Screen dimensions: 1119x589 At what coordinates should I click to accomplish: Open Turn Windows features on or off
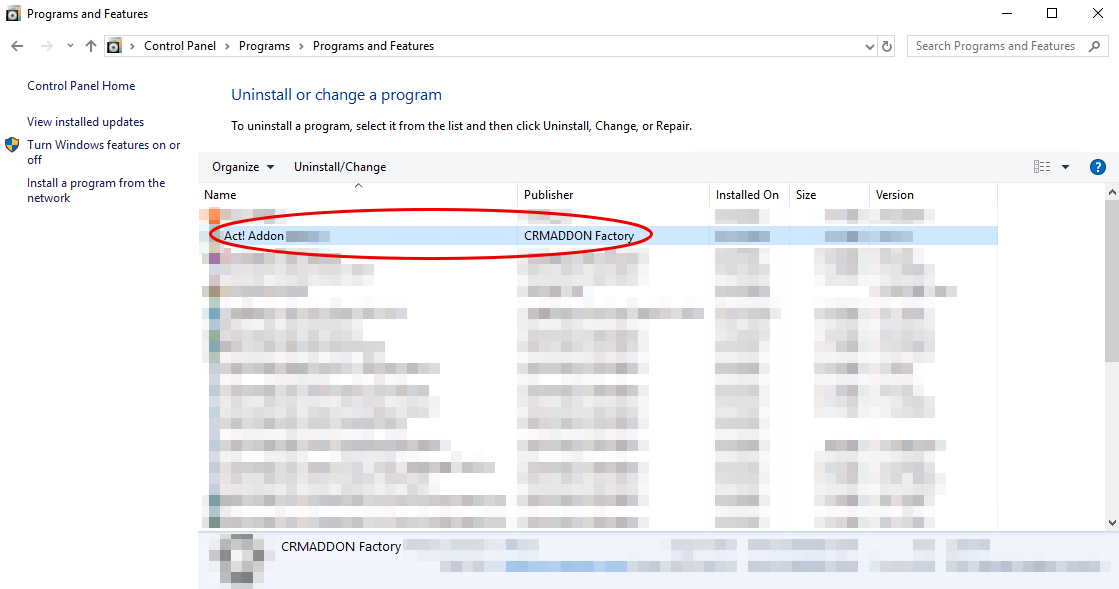point(103,152)
